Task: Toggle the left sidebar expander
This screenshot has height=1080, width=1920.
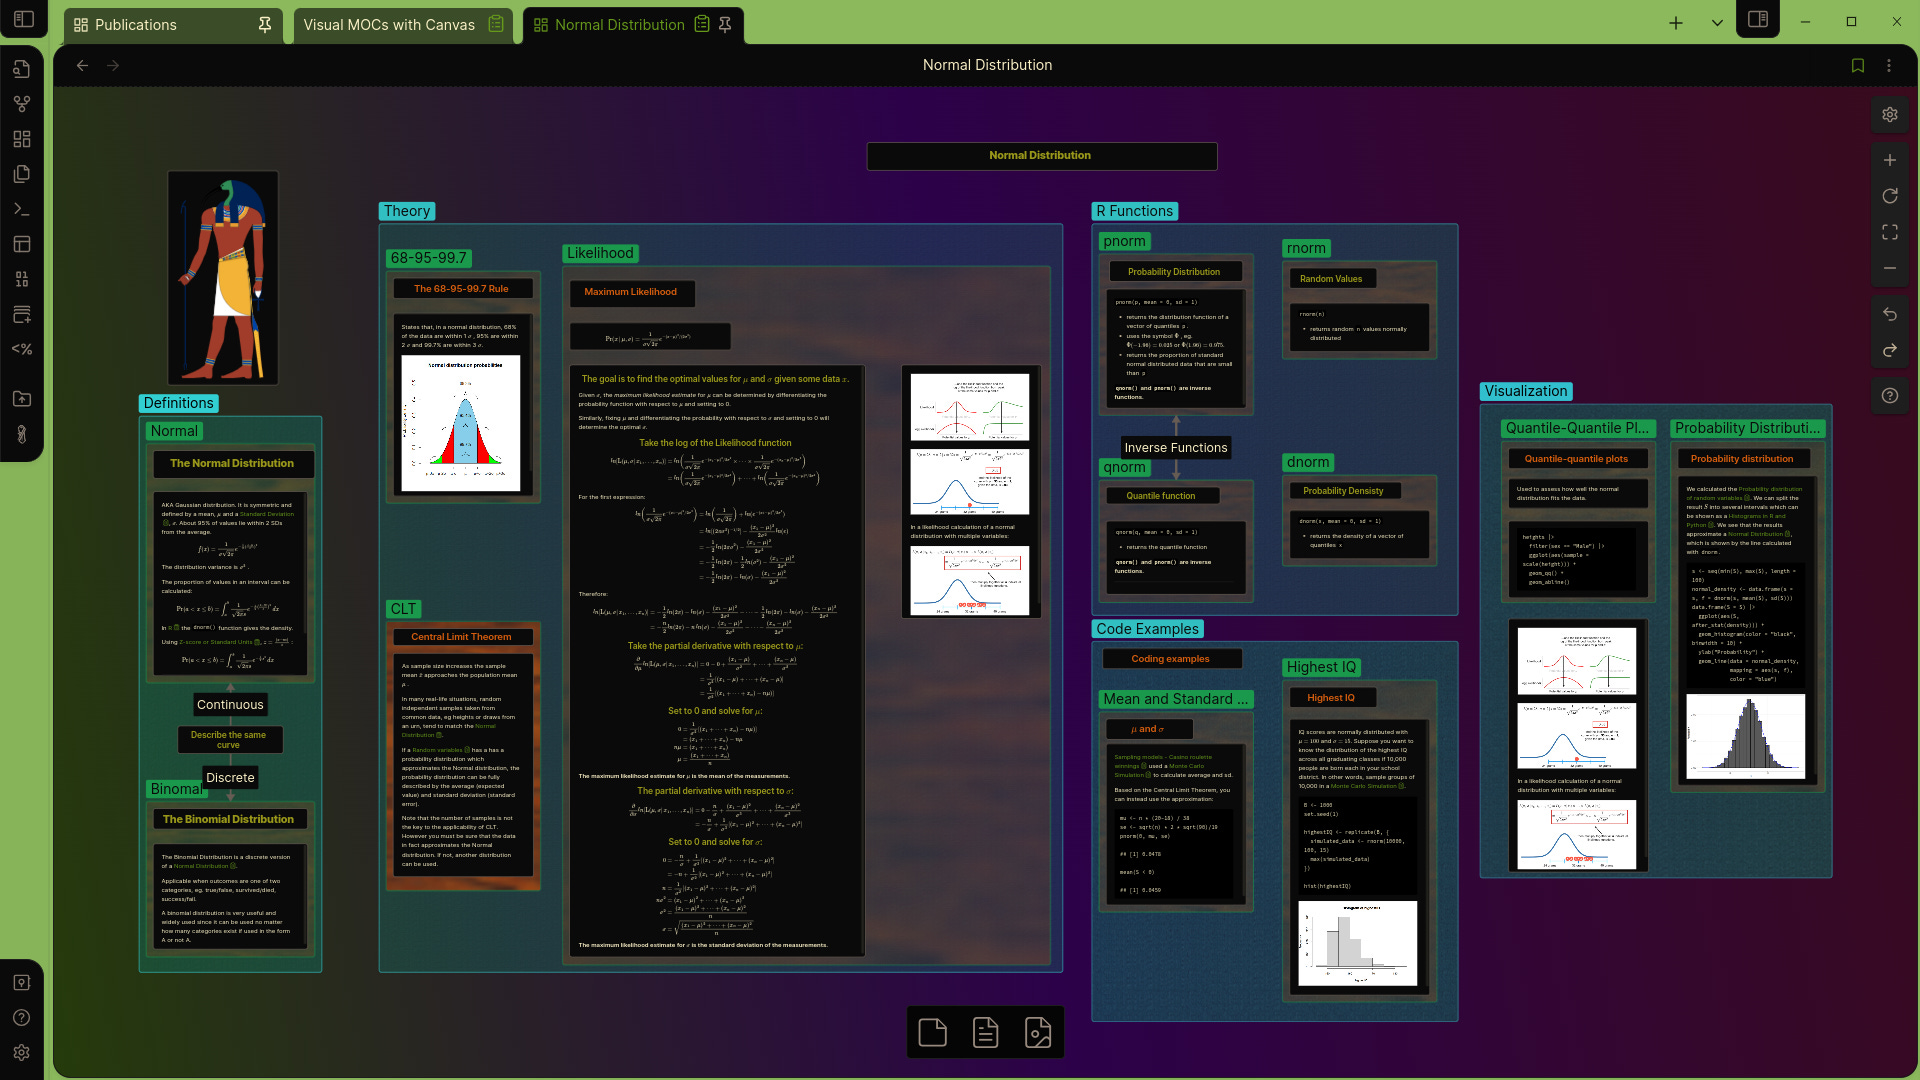Action: (x=24, y=19)
